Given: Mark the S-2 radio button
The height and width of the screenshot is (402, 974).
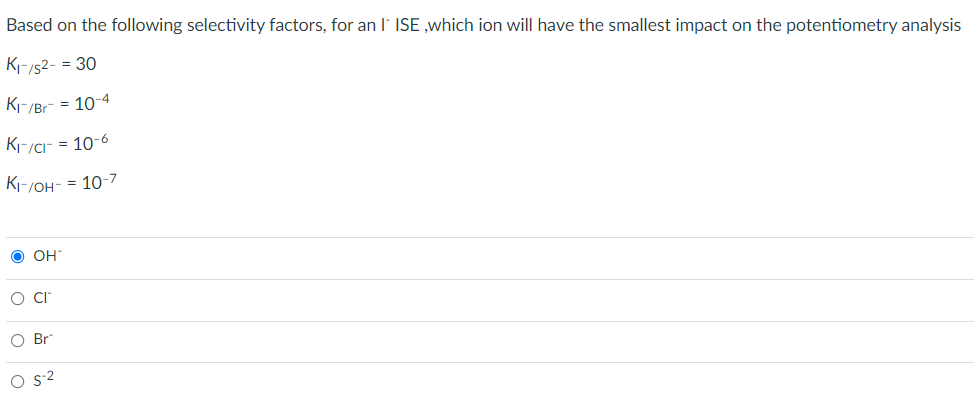Looking at the screenshot, I should (18, 382).
